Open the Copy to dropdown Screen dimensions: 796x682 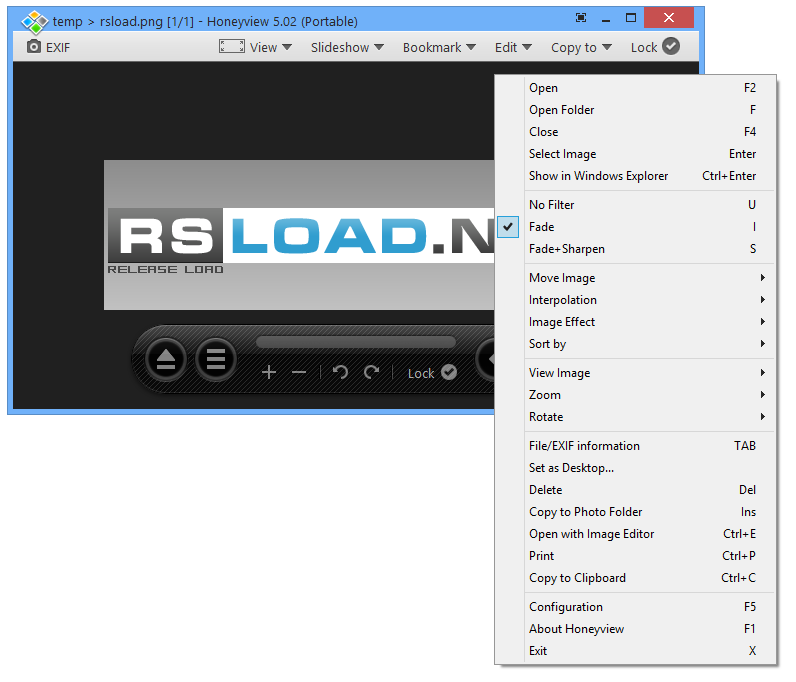[581, 47]
